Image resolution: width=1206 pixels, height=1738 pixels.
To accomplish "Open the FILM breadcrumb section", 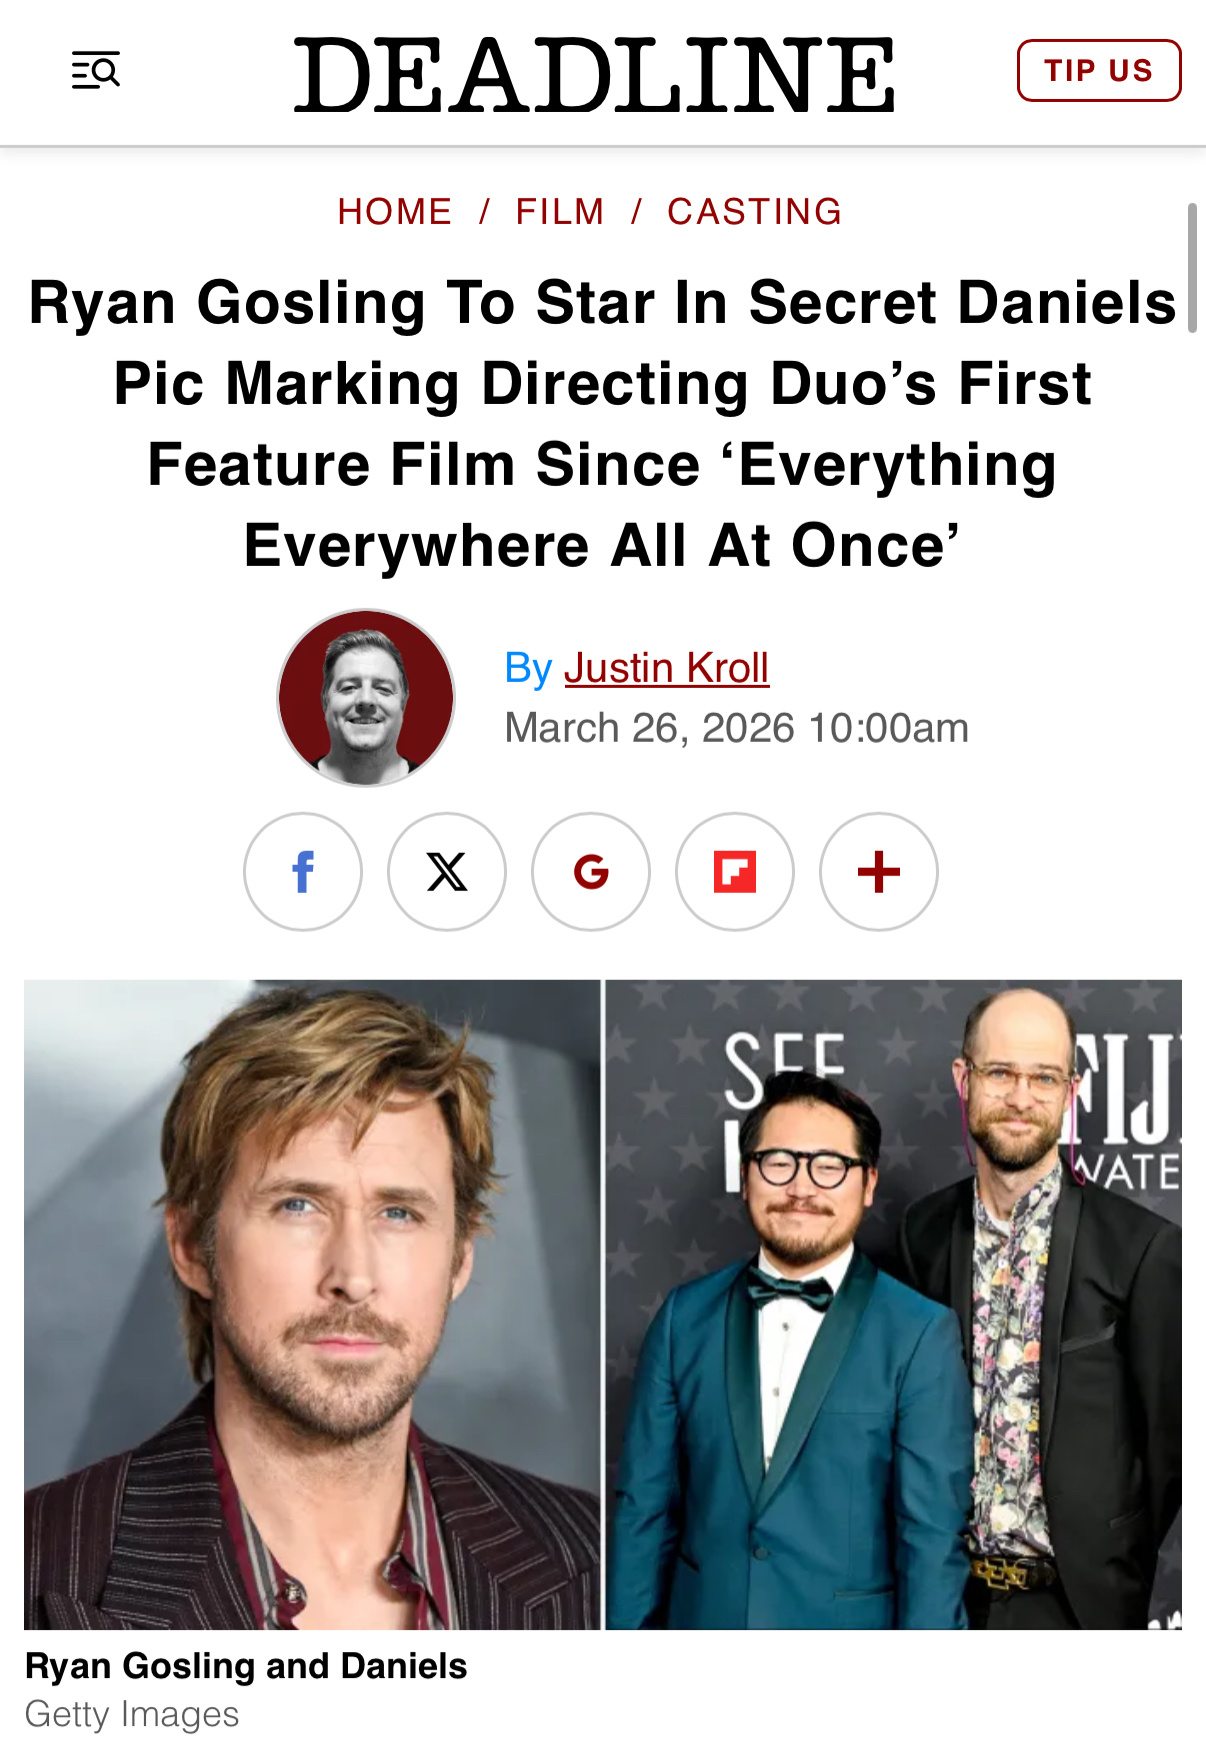I will point(560,212).
